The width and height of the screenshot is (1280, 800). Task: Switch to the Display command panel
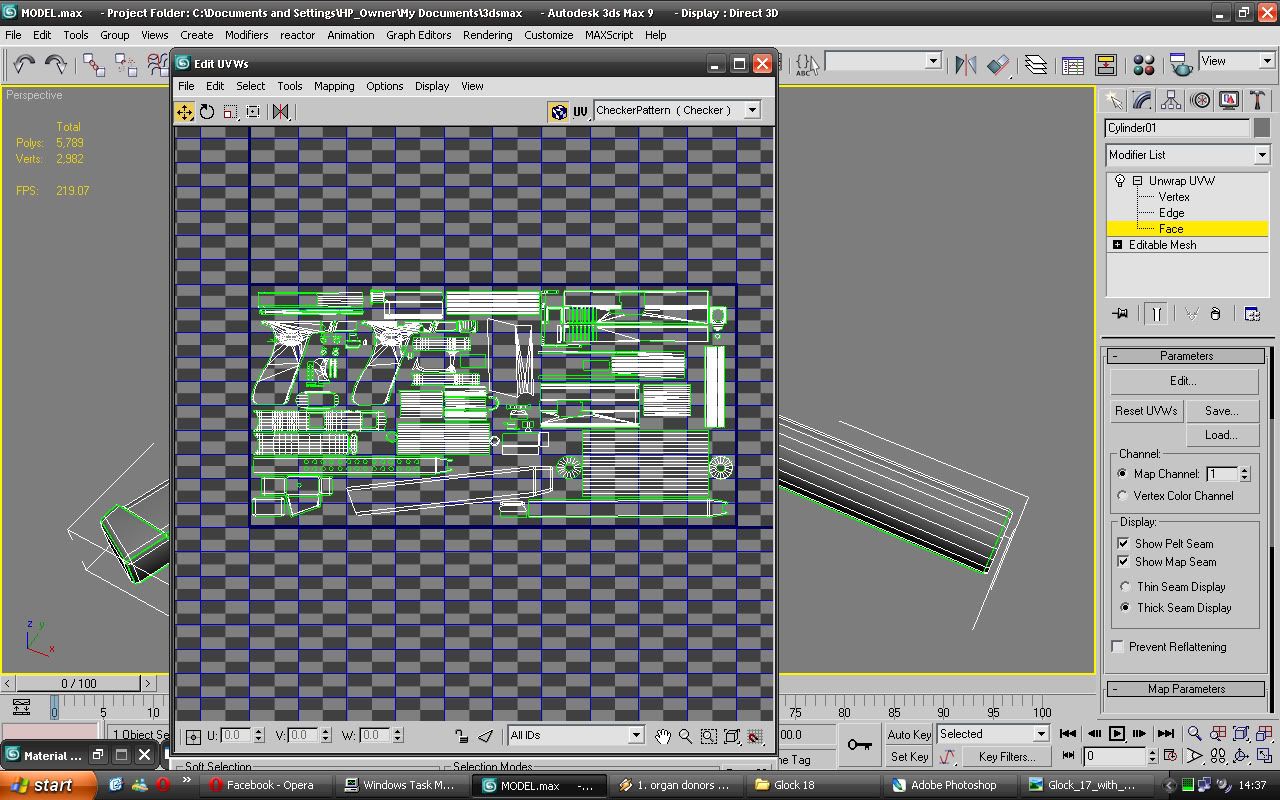pos(1229,100)
